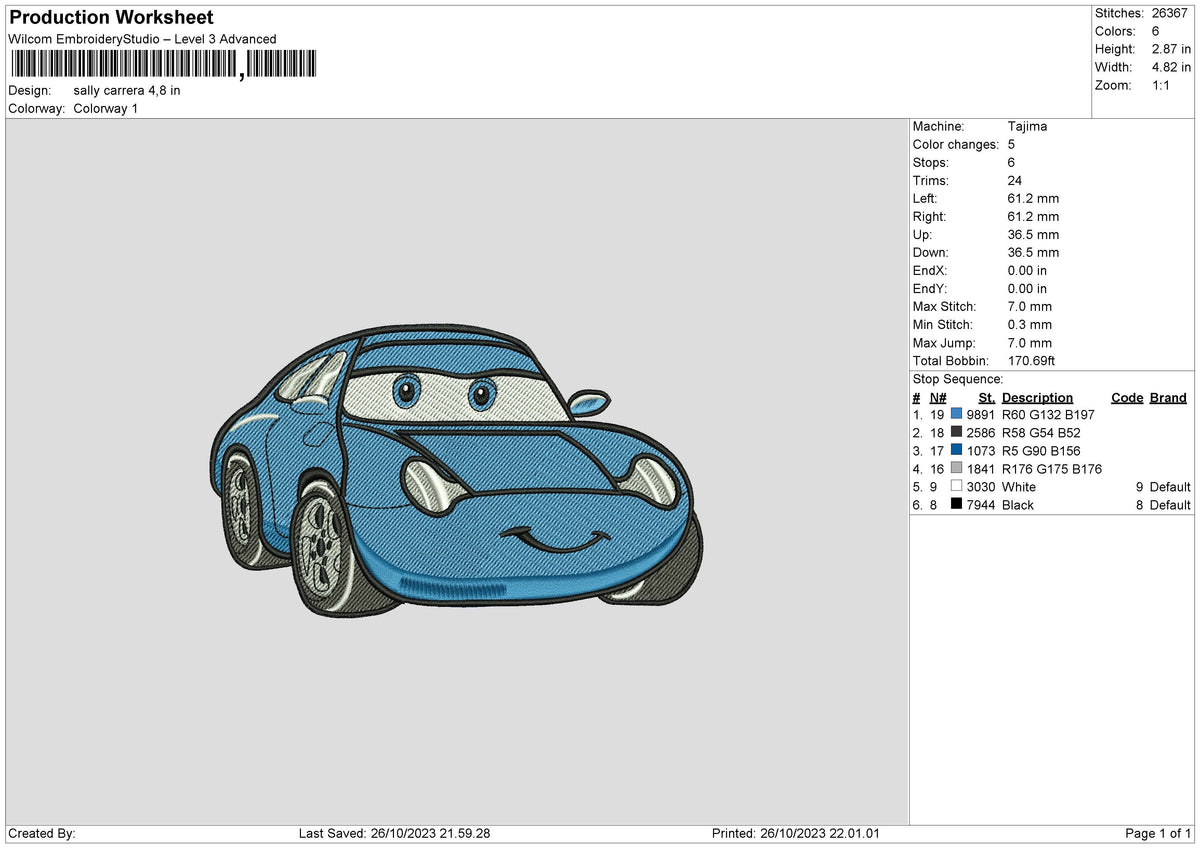The width and height of the screenshot is (1200, 848).
Task: Click description 'R176 G175 B176'
Action: [x=1052, y=469]
